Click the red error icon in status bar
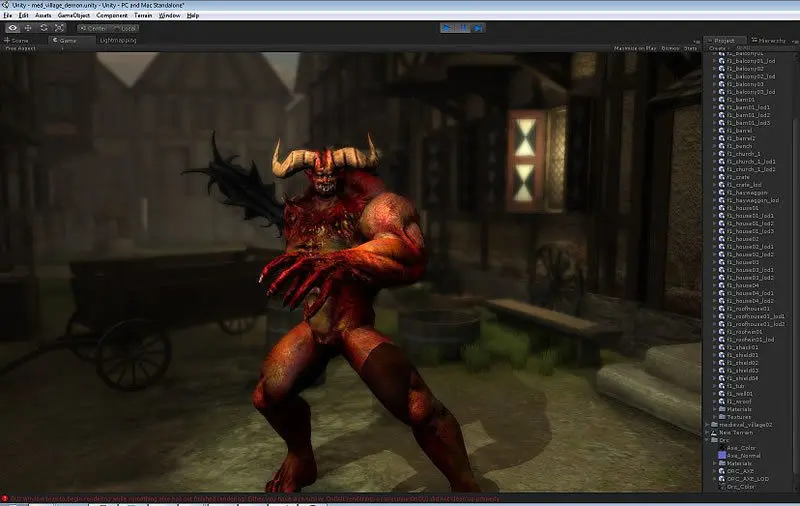800x506 pixels. pyautogui.click(x=5, y=498)
